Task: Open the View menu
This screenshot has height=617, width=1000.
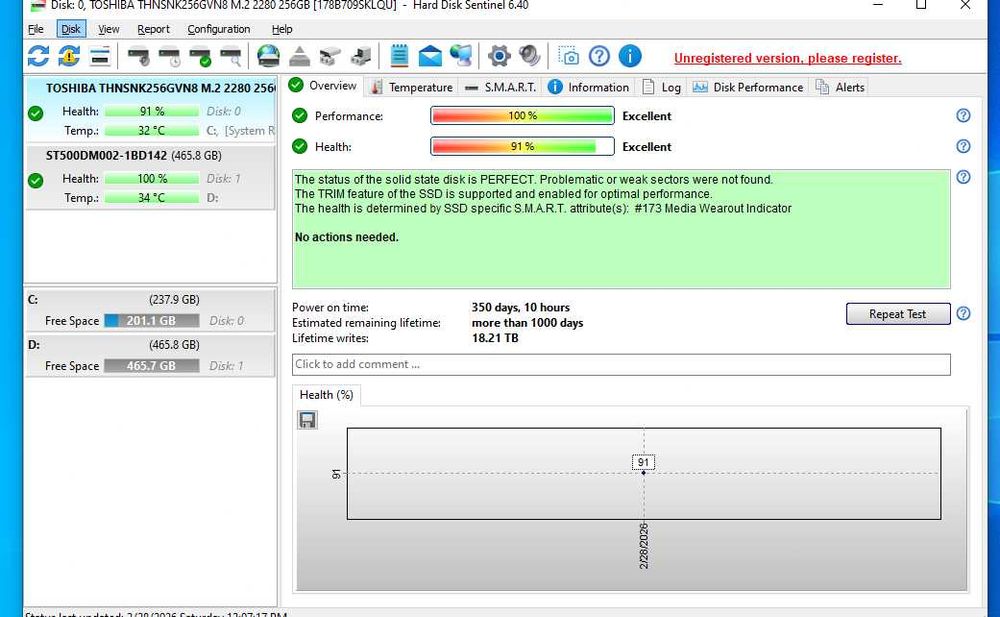Action: pyautogui.click(x=108, y=29)
